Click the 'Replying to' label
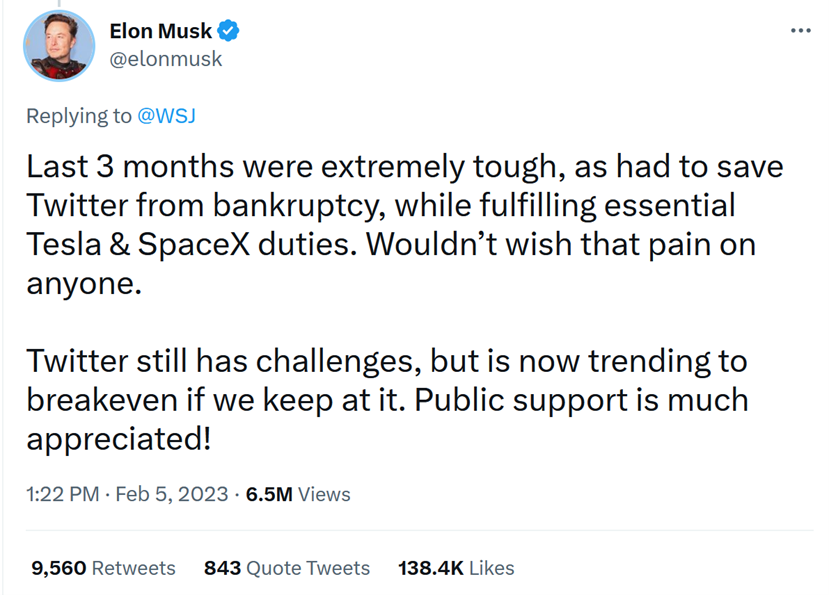The width and height of the screenshot is (829, 595). [x=78, y=115]
